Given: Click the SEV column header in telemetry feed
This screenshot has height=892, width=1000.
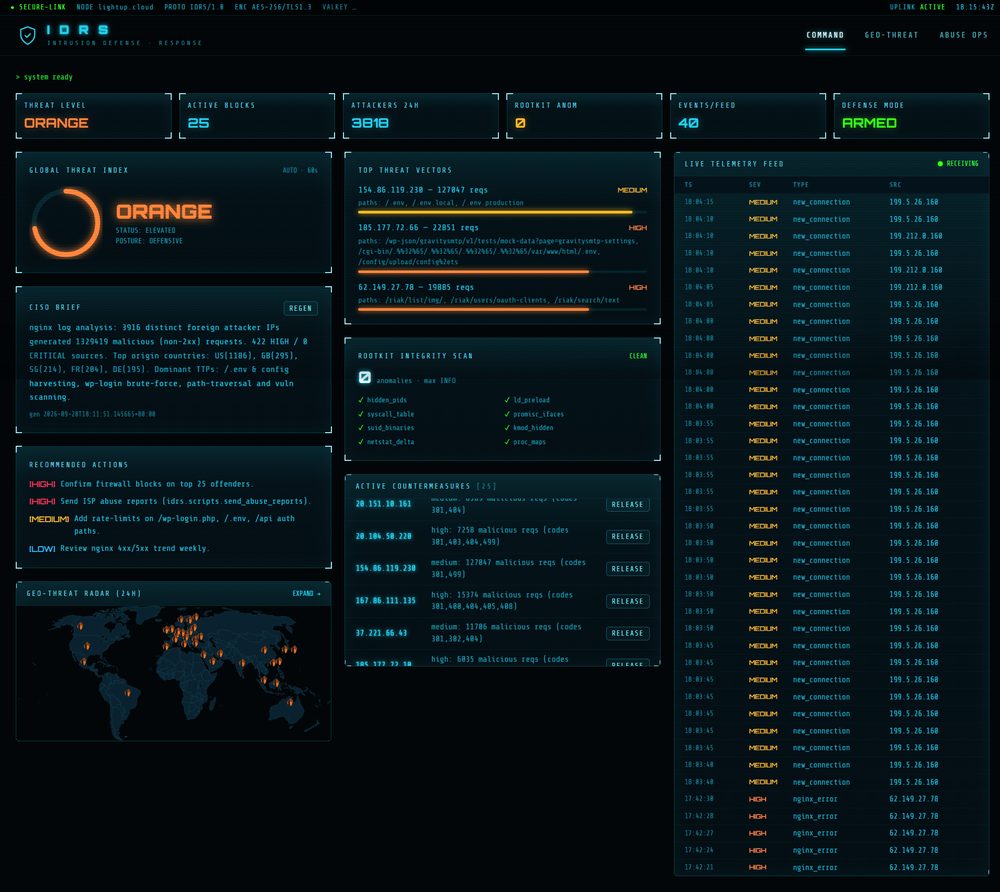Looking at the screenshot, I should tap(754, 185).
